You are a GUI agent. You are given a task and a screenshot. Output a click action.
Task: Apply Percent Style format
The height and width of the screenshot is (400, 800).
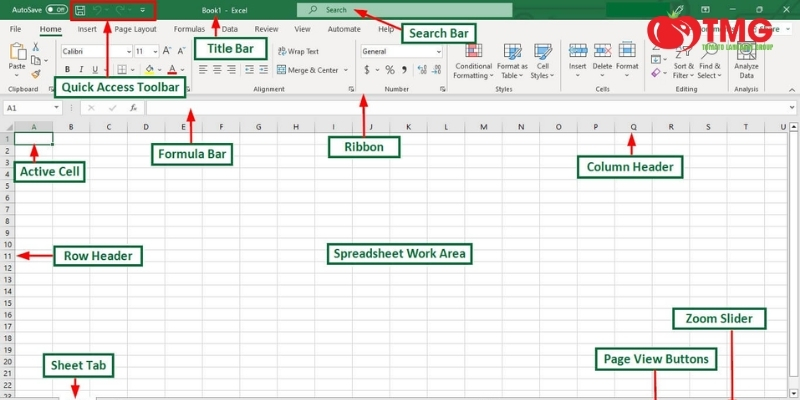point(390,70)
